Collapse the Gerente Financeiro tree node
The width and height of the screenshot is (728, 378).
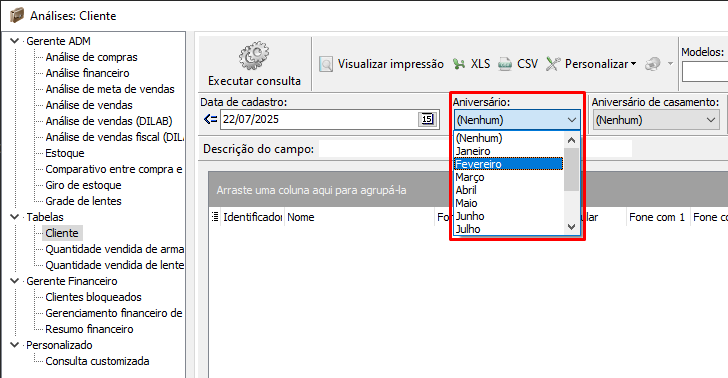[x=14, y=281]
